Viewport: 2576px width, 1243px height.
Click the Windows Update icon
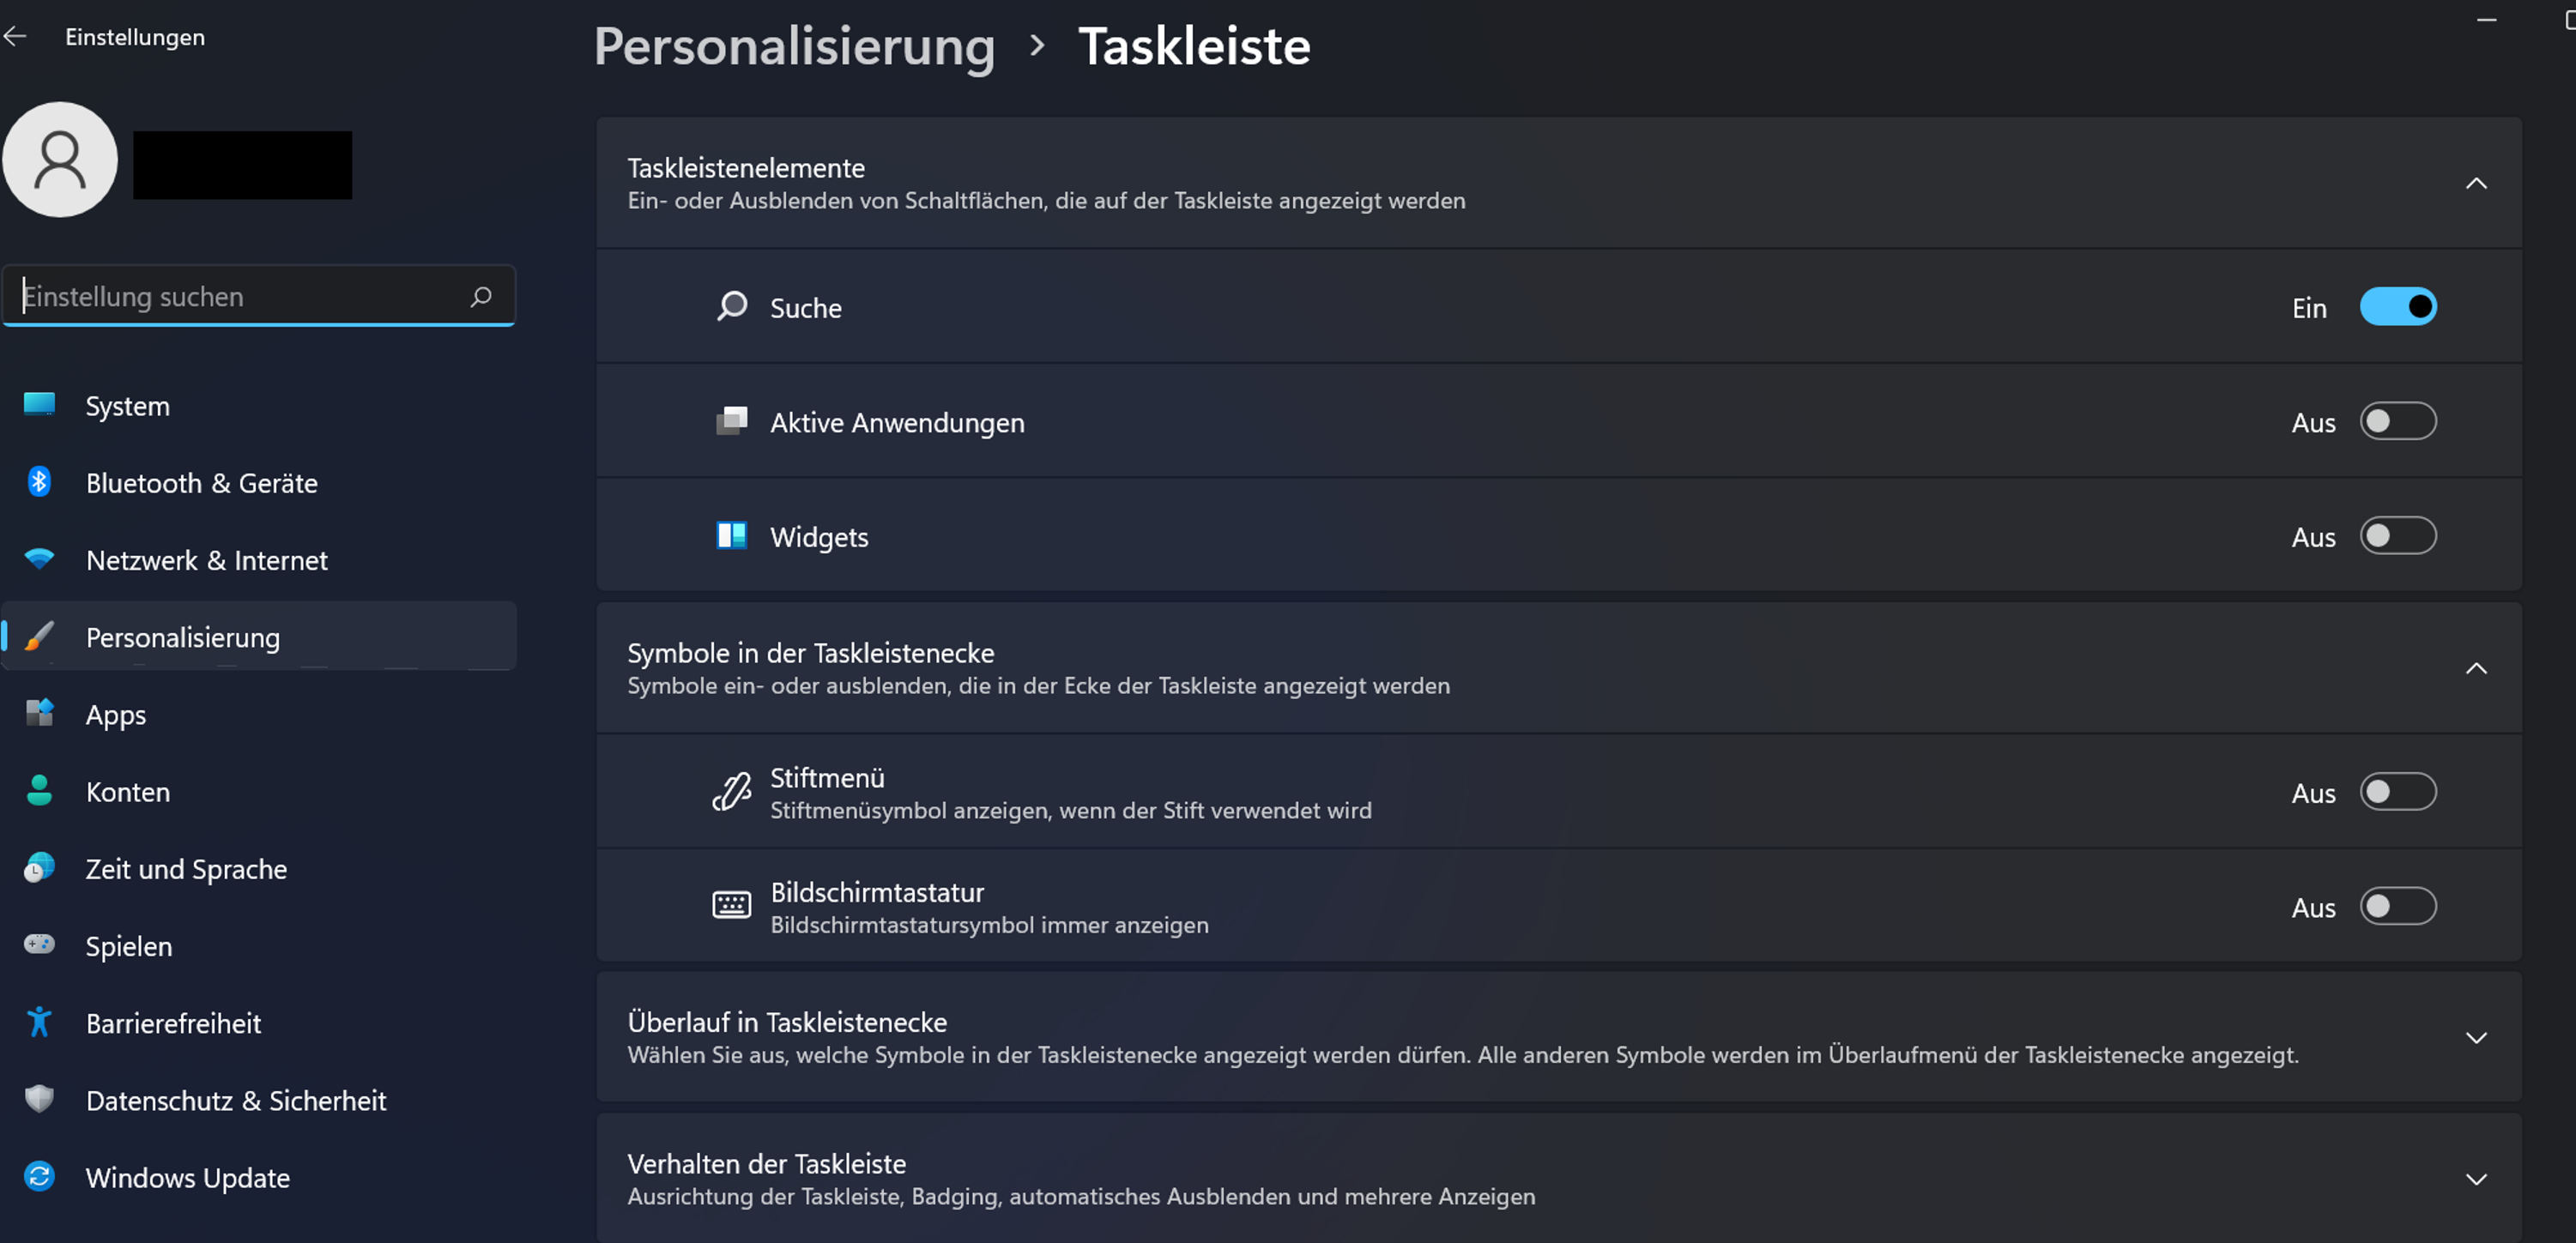point(39,1176)
